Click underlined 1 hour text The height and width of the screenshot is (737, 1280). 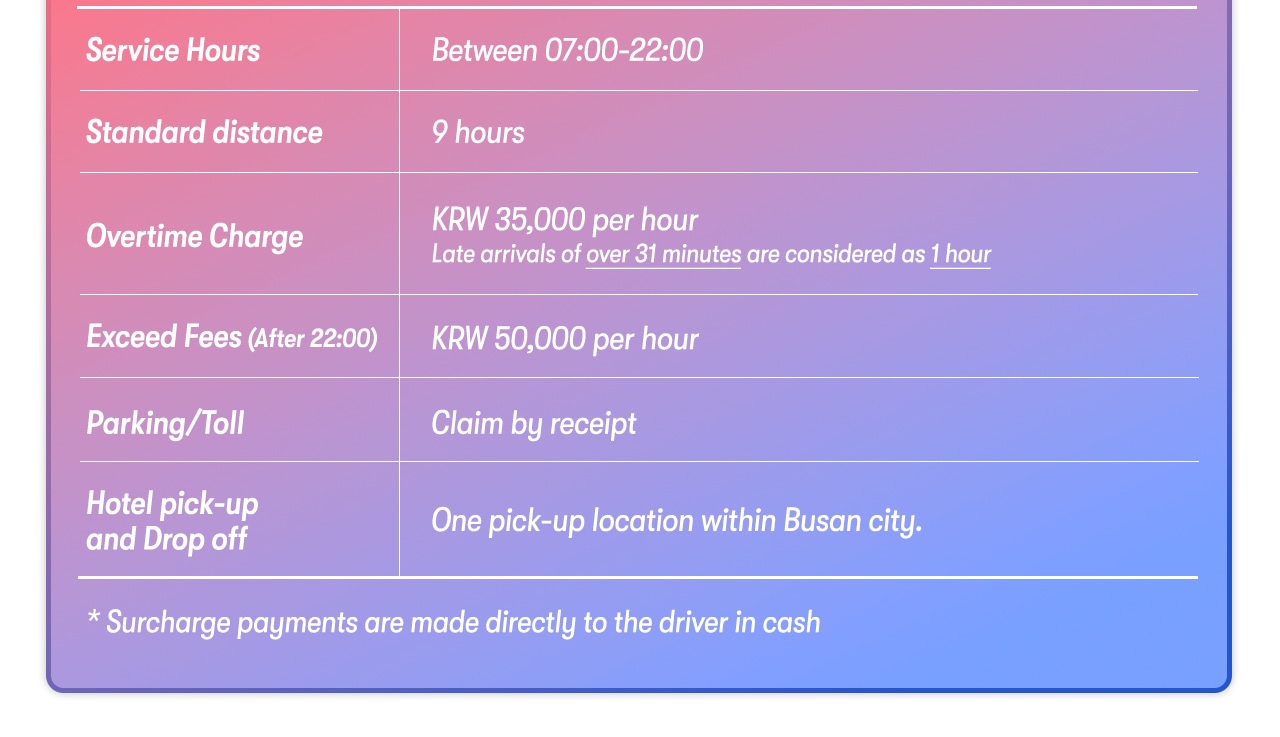[x=960, y=255]
